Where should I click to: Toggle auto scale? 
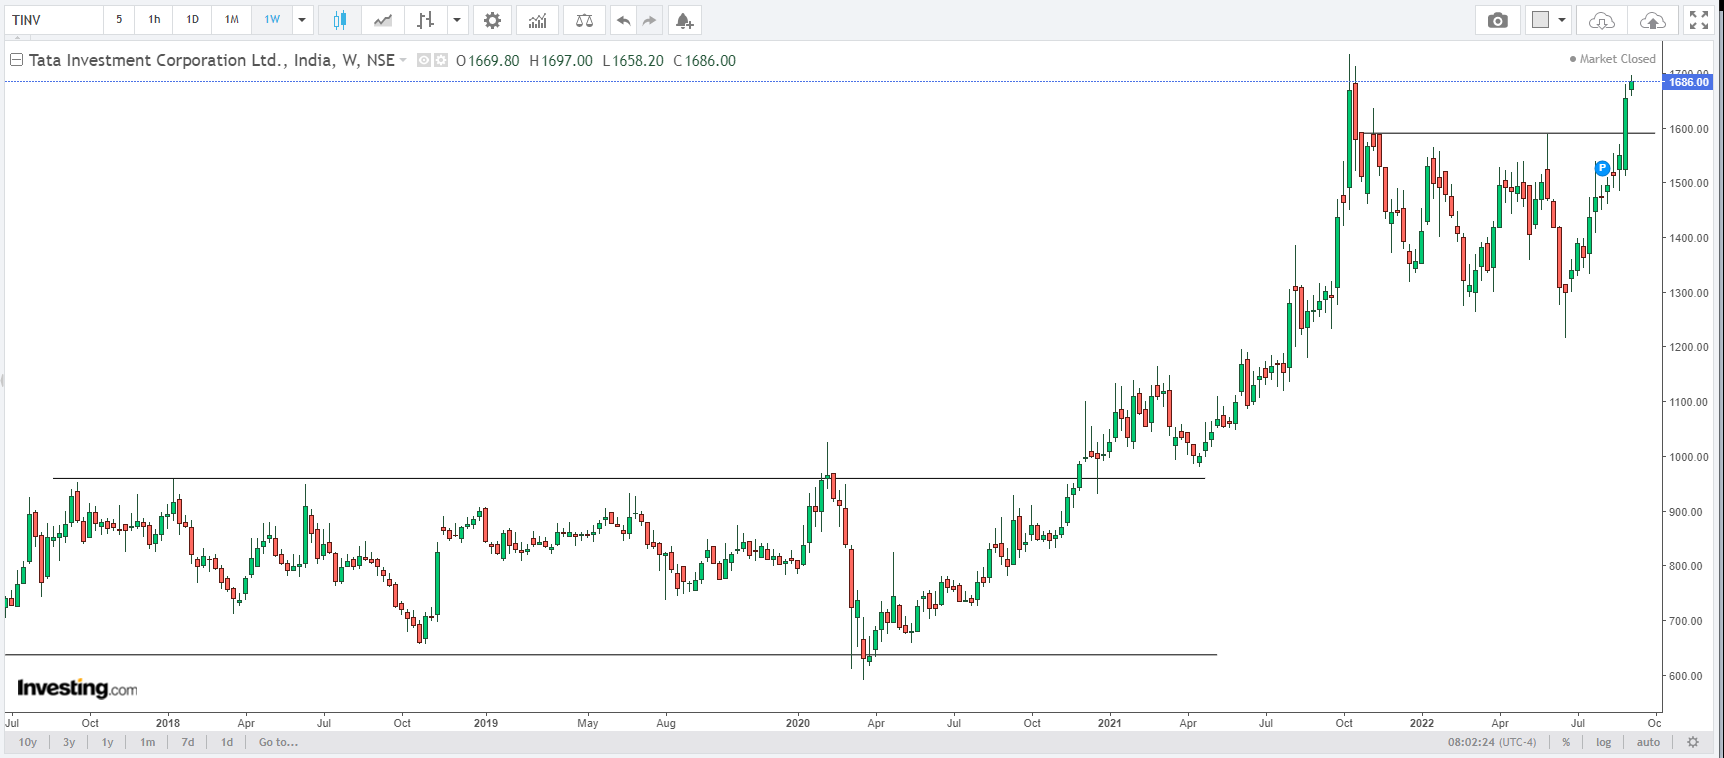(x=1648, y=742)
